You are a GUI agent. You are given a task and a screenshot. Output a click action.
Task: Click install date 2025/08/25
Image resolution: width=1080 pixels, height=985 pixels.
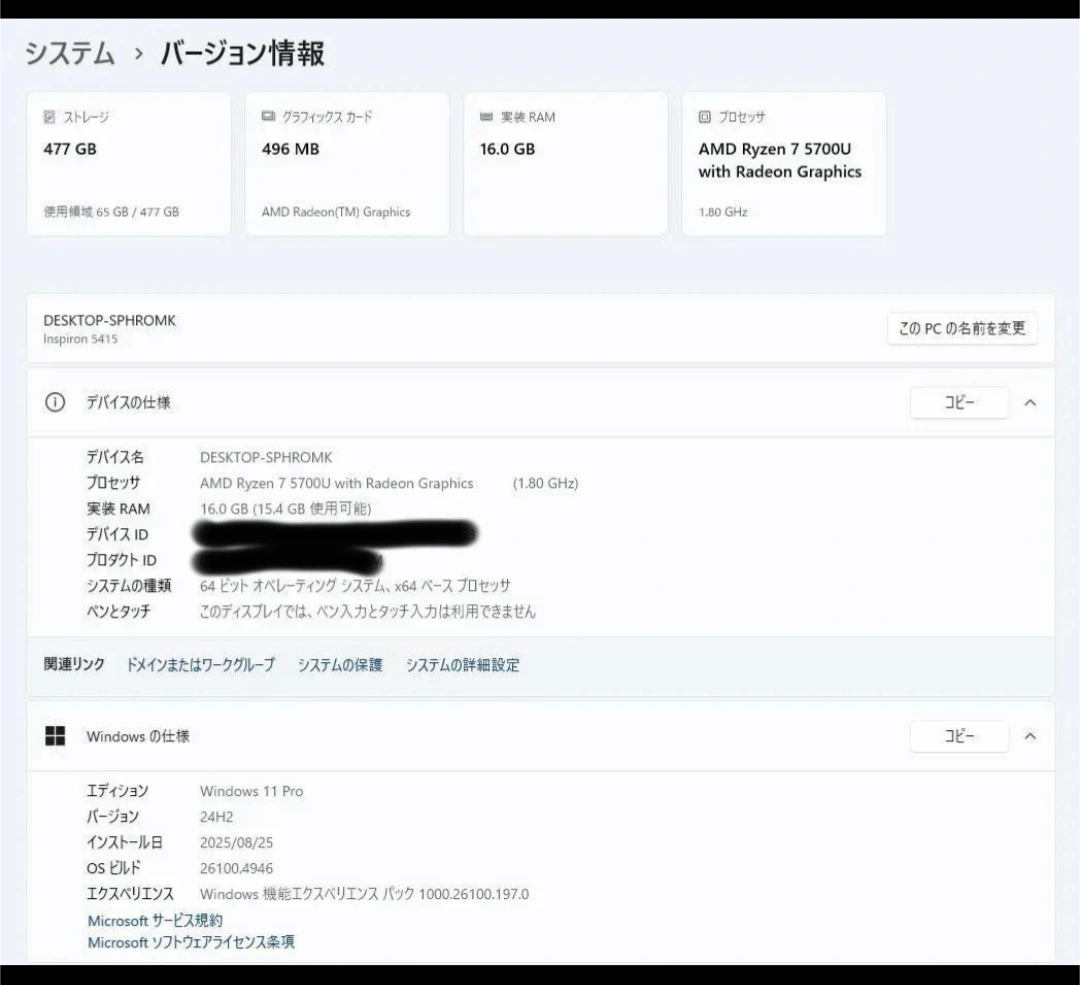point(236,842)
